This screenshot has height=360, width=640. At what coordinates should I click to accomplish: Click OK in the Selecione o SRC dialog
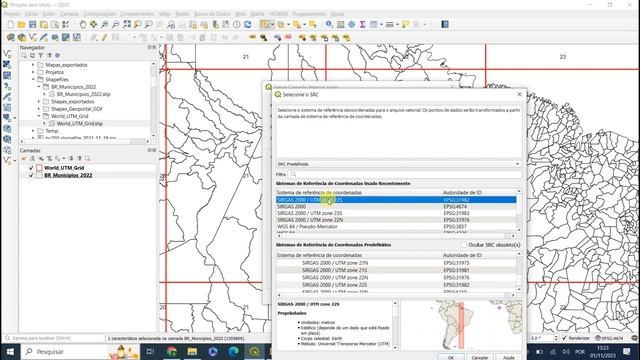tap(451, 358)
